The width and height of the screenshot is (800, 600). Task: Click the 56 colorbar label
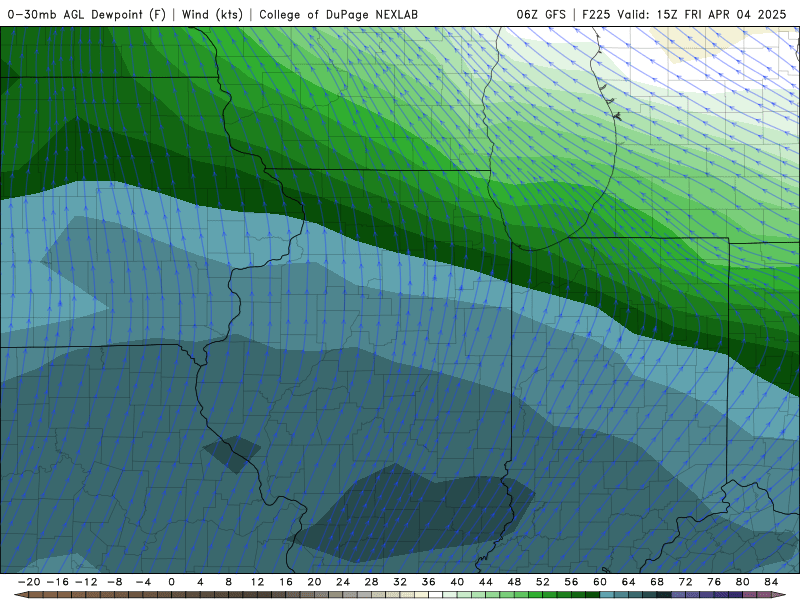click(571, 582)
